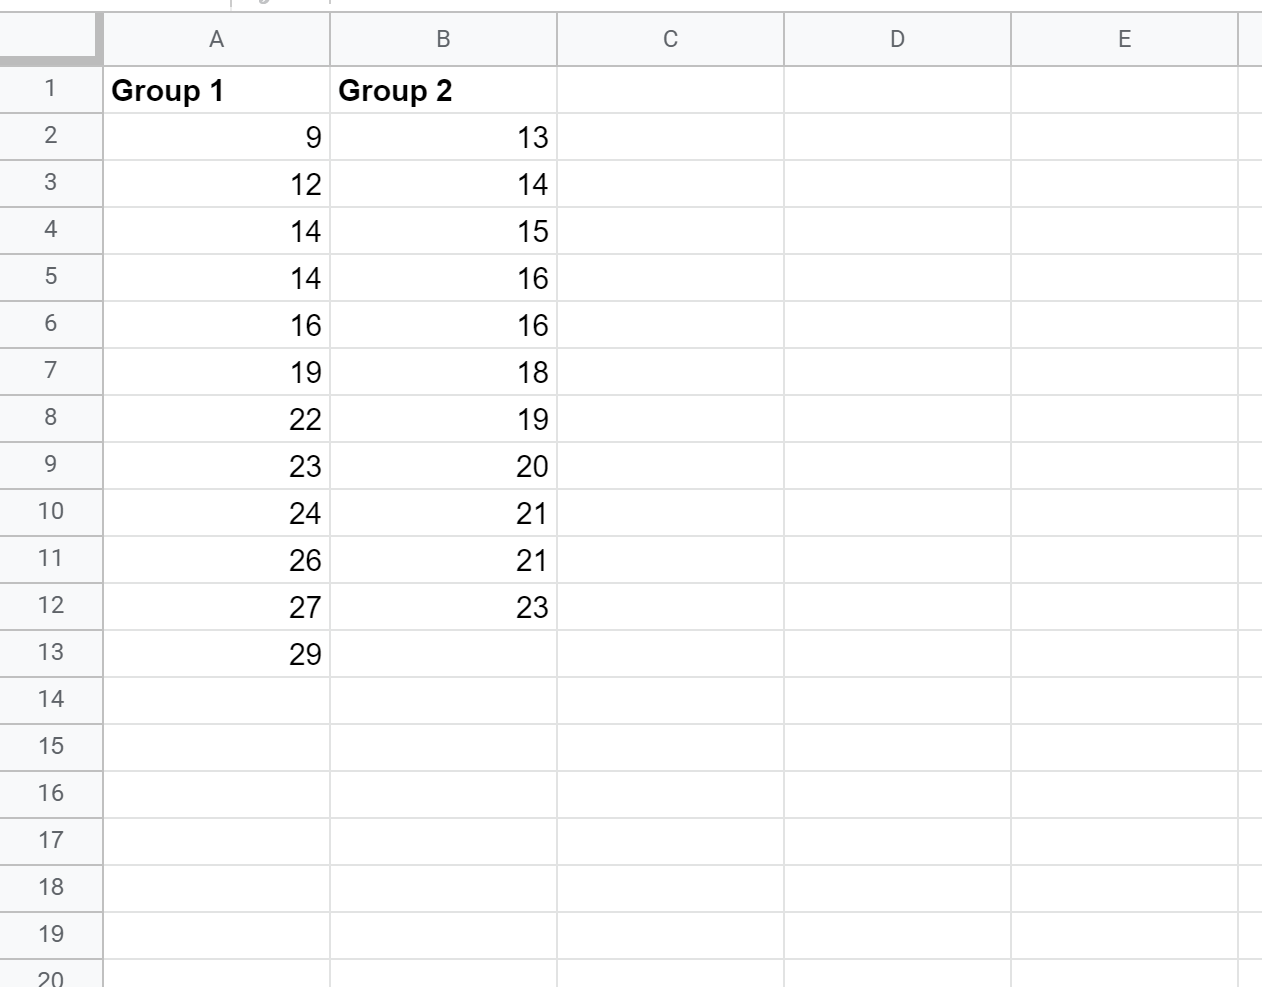Select row 1 header

[x=50, y=89]
